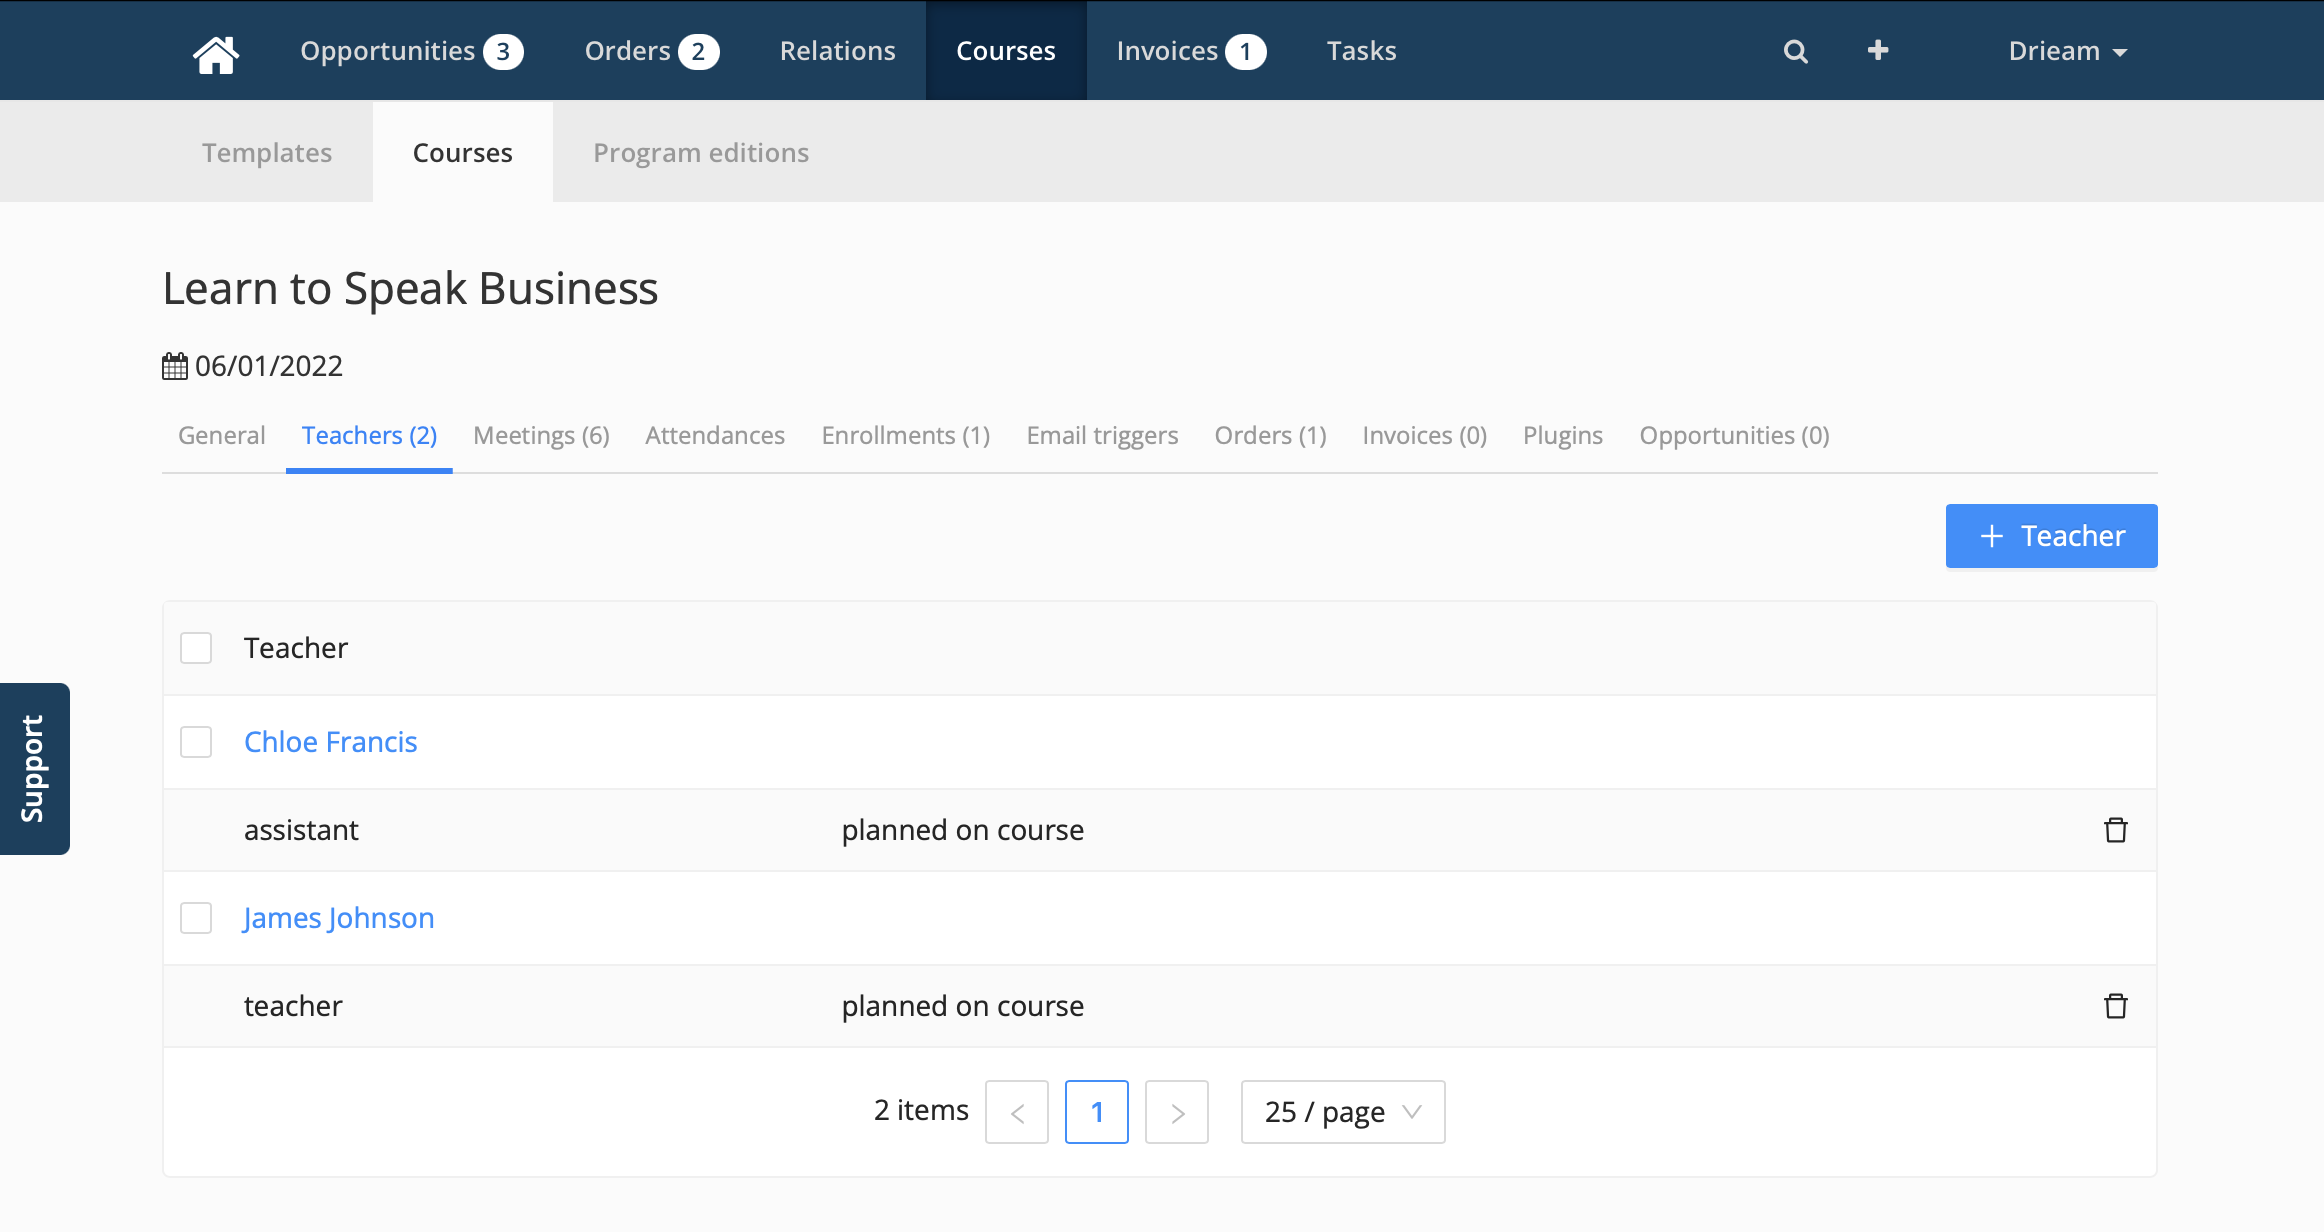Select page 1 in pagination
Screen dimensions: 2324x1232
pyautogui.click(x=1097, y=1112)
